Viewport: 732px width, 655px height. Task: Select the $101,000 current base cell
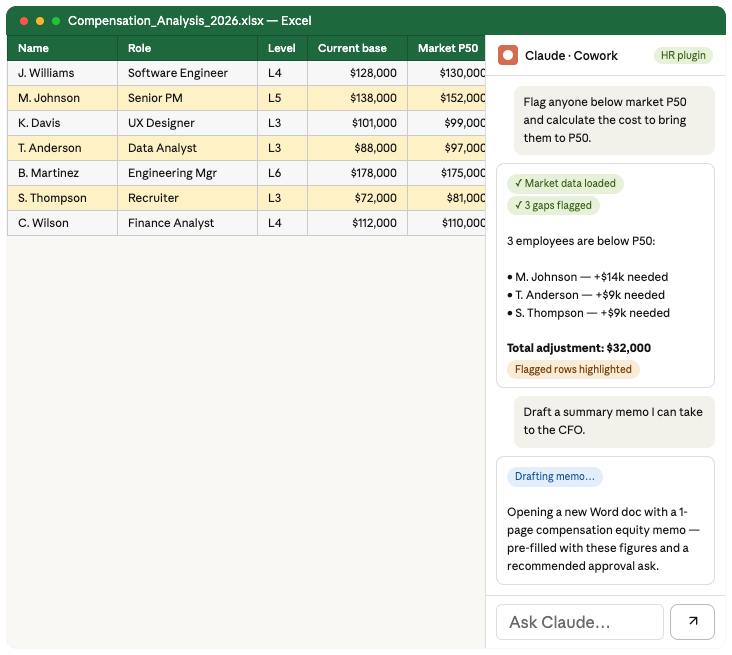click(357, 123)
